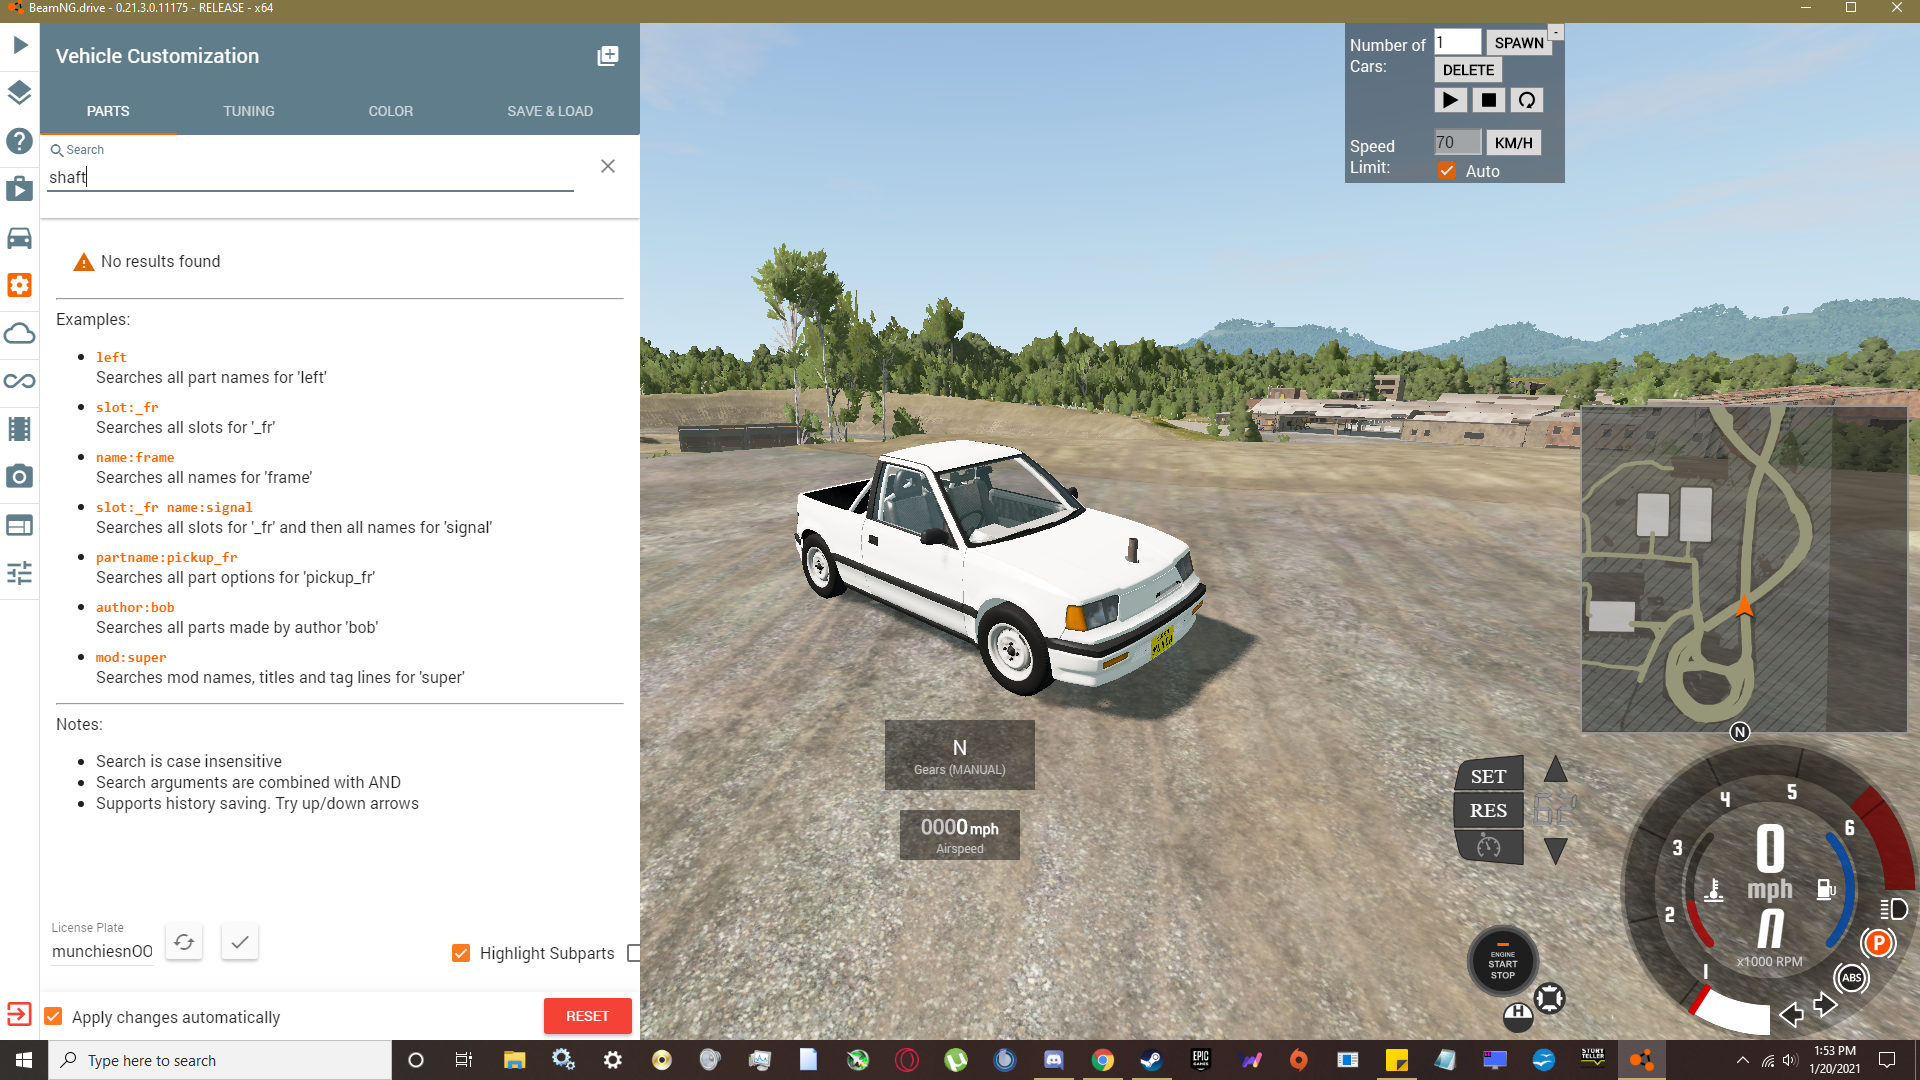The height and width of the screenshot is (1080, 1920).
Task: Open Steam from the taskbar
Action: (x=1151, y=1060)
